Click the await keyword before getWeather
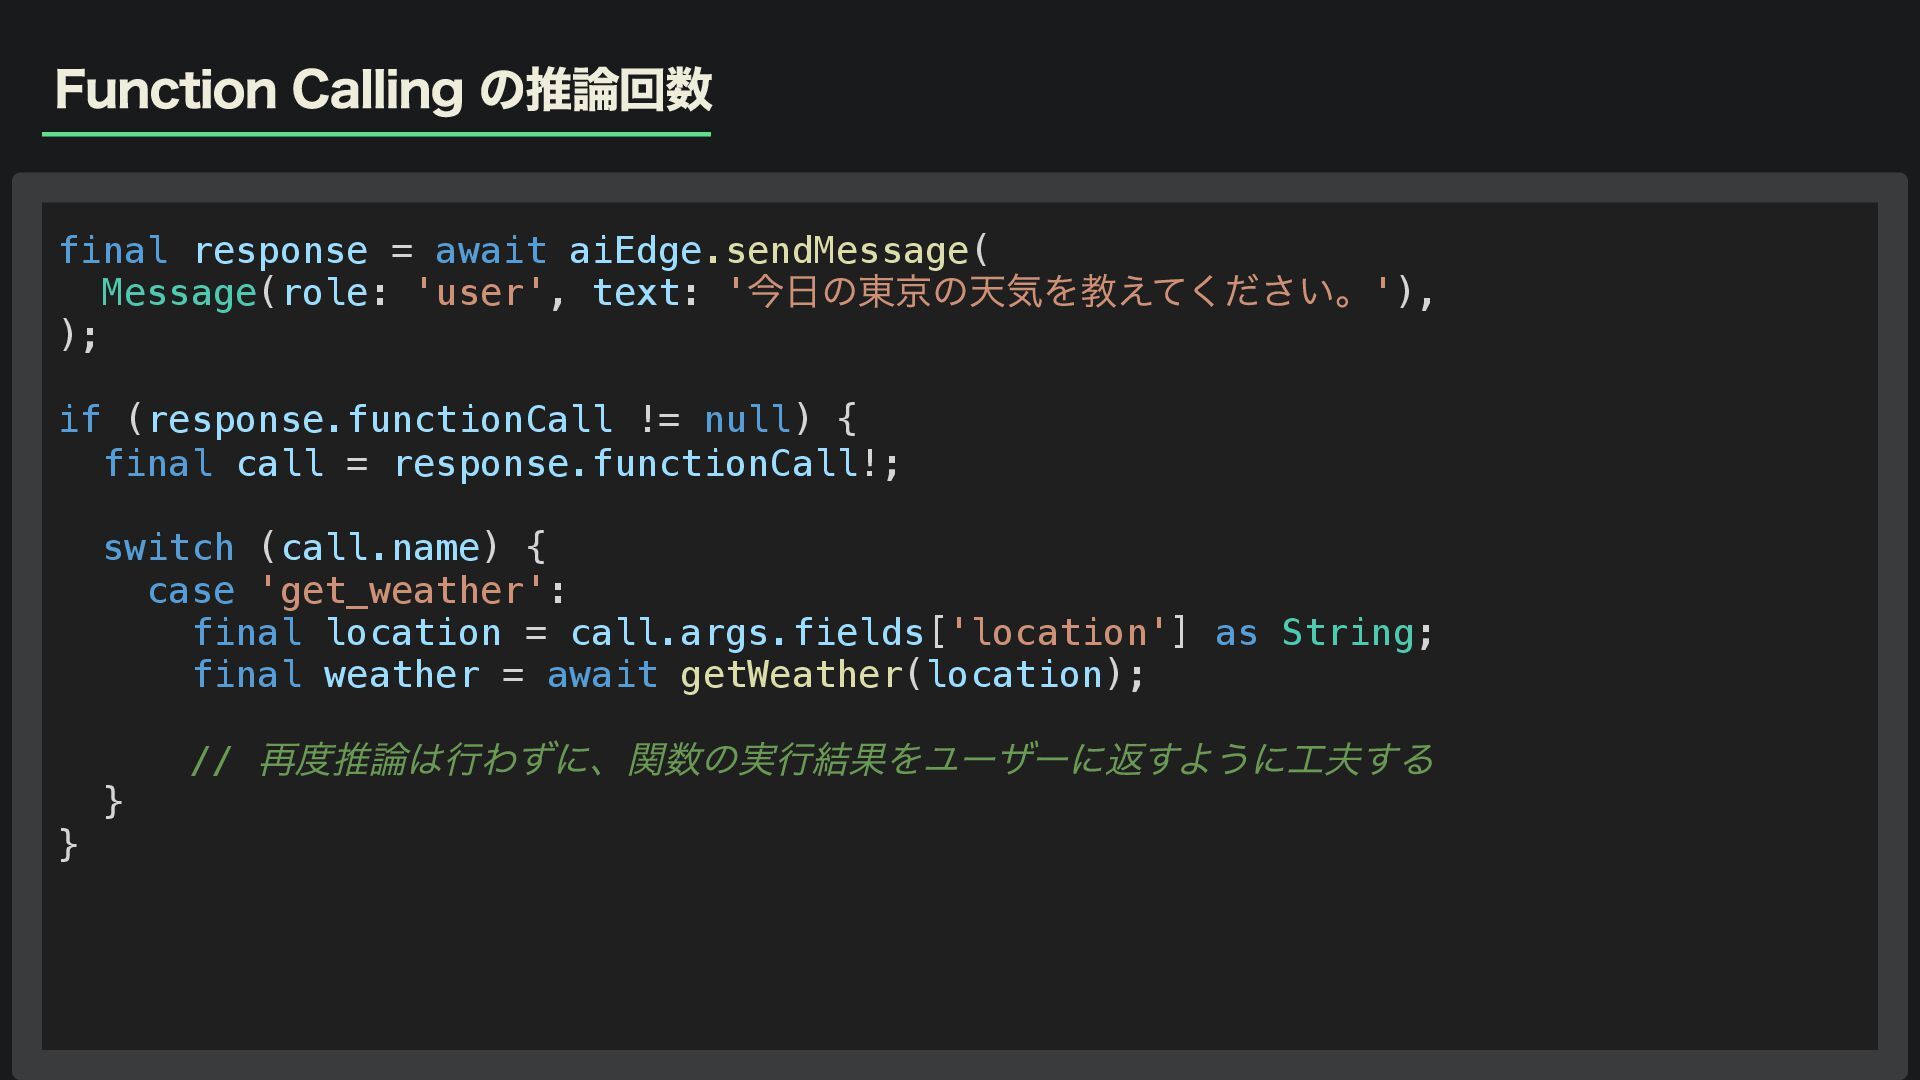Image resolution: width=1920 pixels, height=1080 pixels. pos(602,675)
